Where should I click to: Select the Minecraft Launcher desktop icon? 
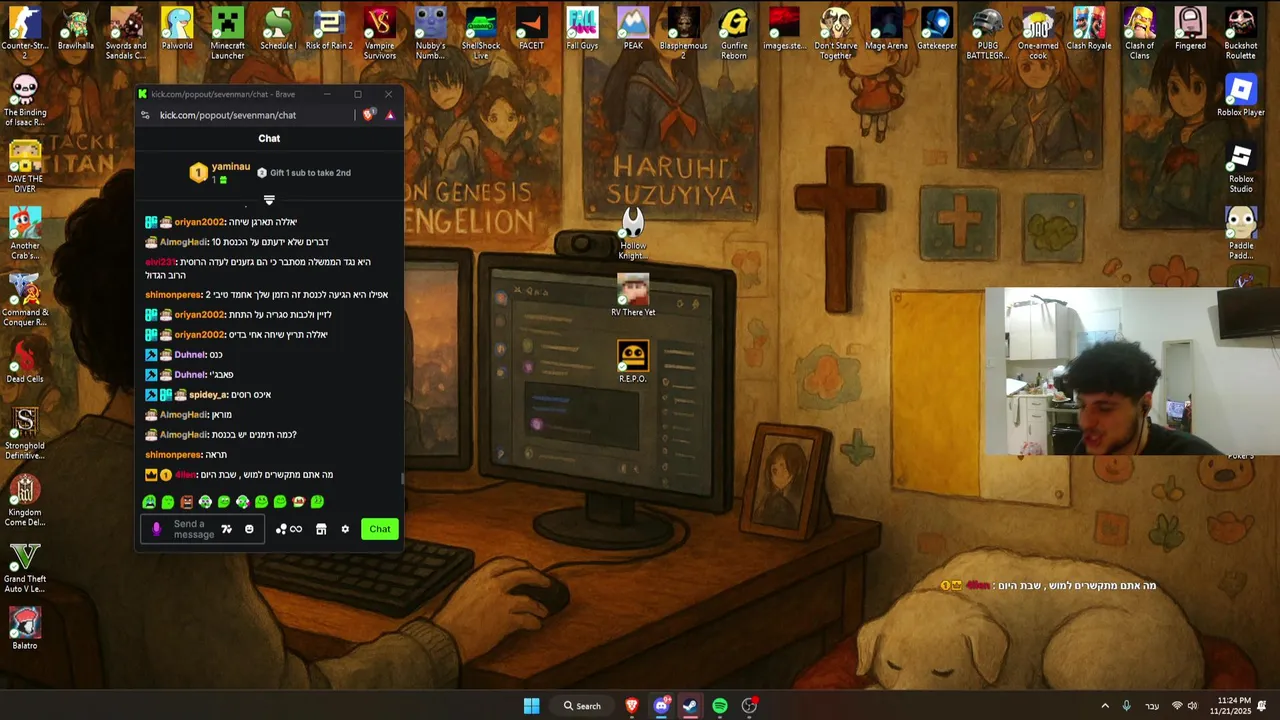(x=227, y=33)
